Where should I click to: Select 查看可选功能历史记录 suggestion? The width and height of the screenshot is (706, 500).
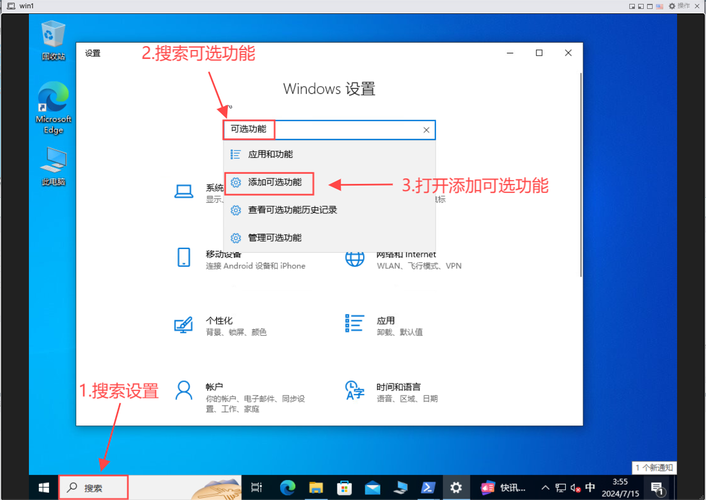pos(329,210)
